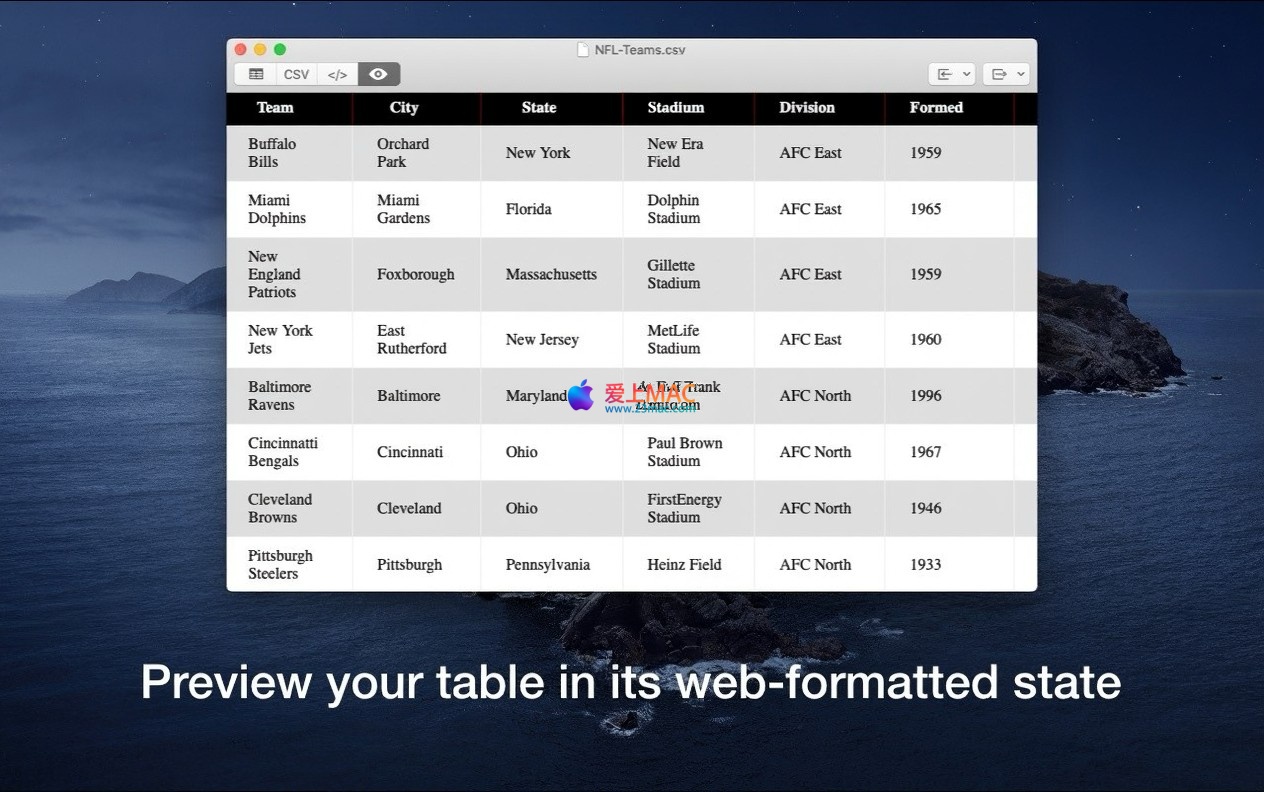Select the Stadium column header
The image size is (1264, 792).
click(x=676, y=108)
